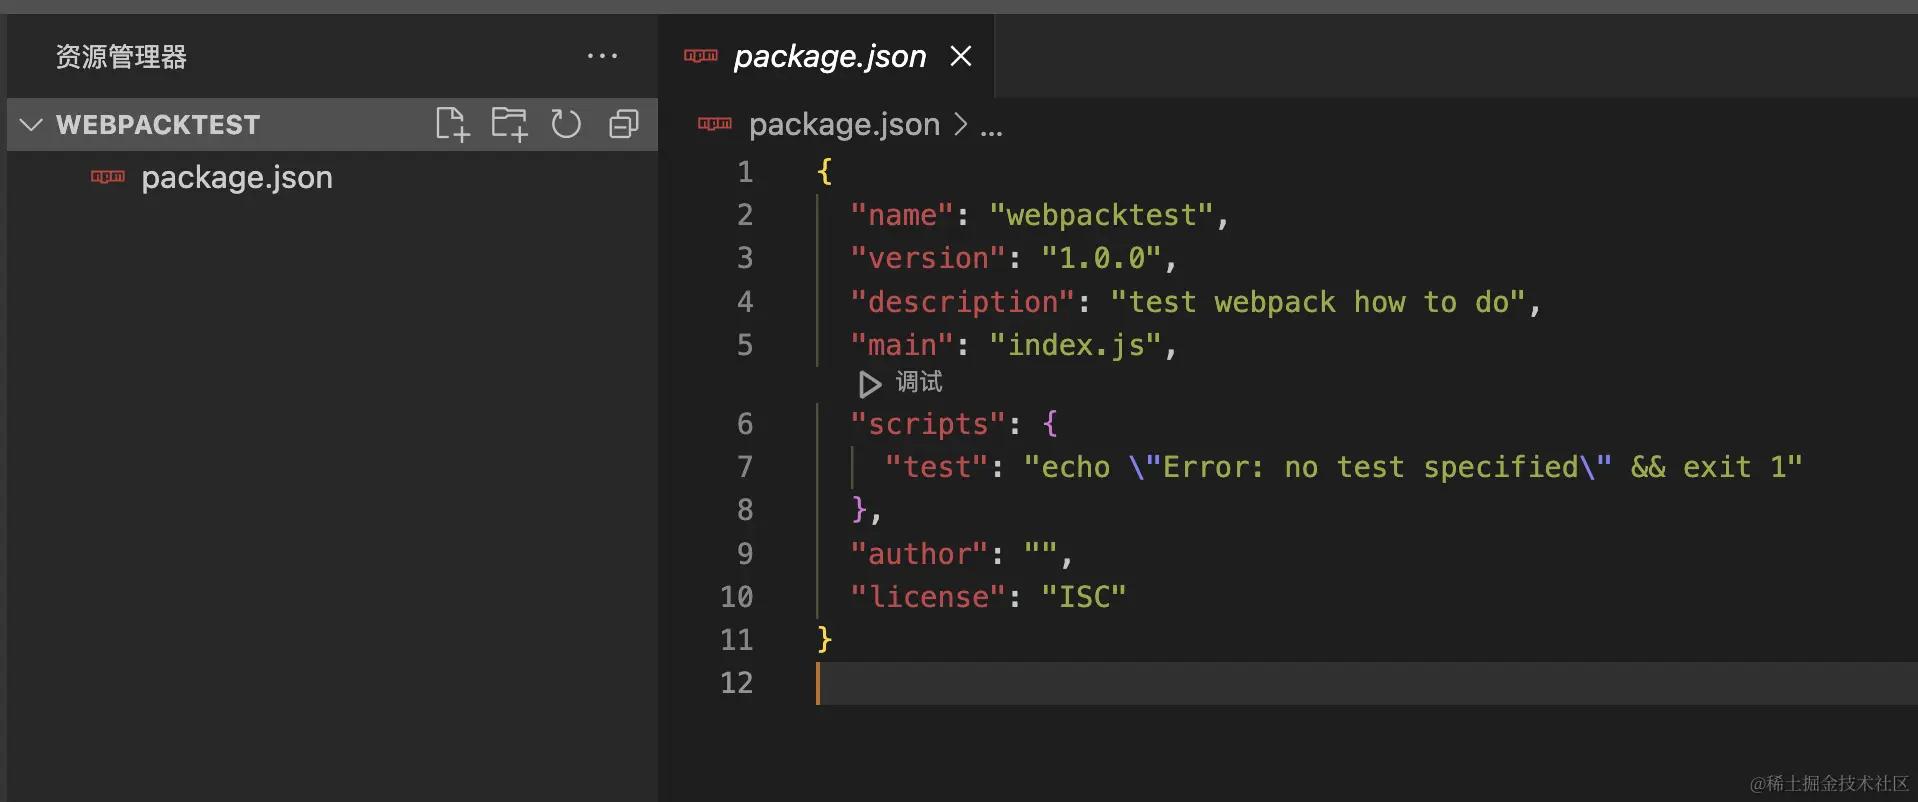Image resolution: width=1918 pixels, height=802 pixels.
Task: Click the WEBPACKTEST section header label
Action: point(158,125)
